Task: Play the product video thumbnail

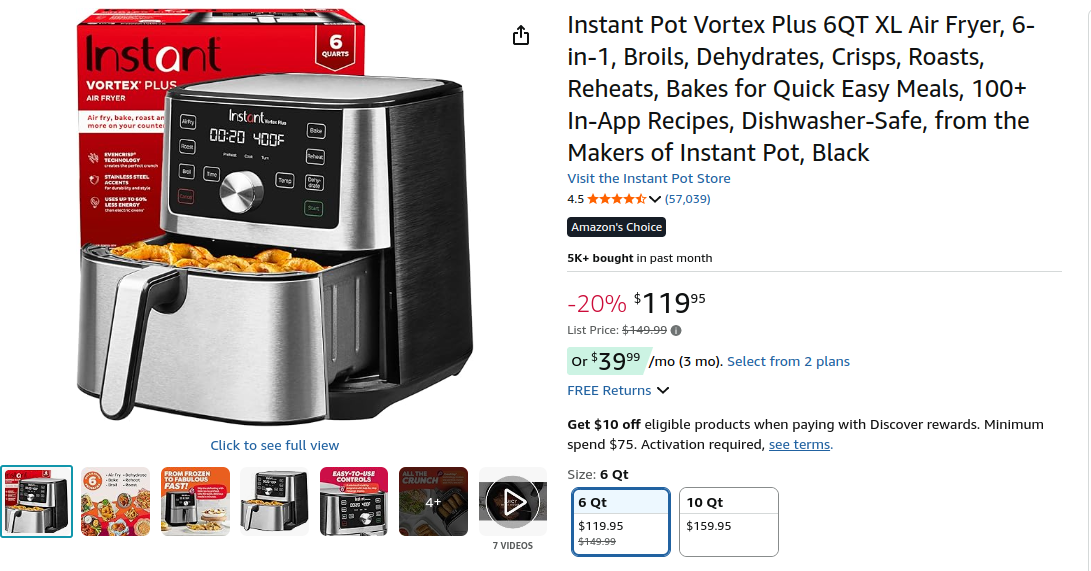Action: click(x=513, y=501)
